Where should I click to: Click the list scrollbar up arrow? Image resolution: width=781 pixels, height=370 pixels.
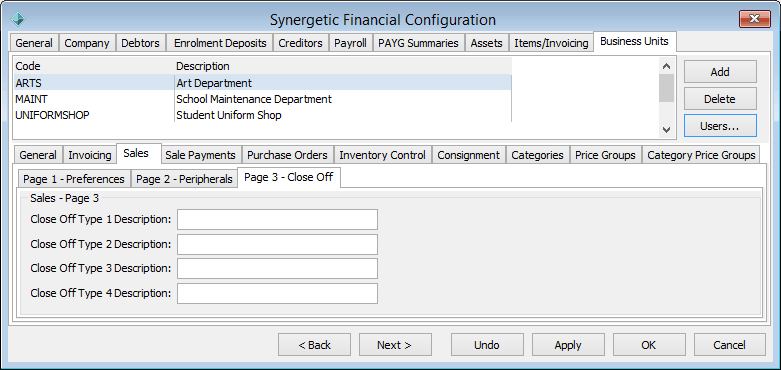666,66
